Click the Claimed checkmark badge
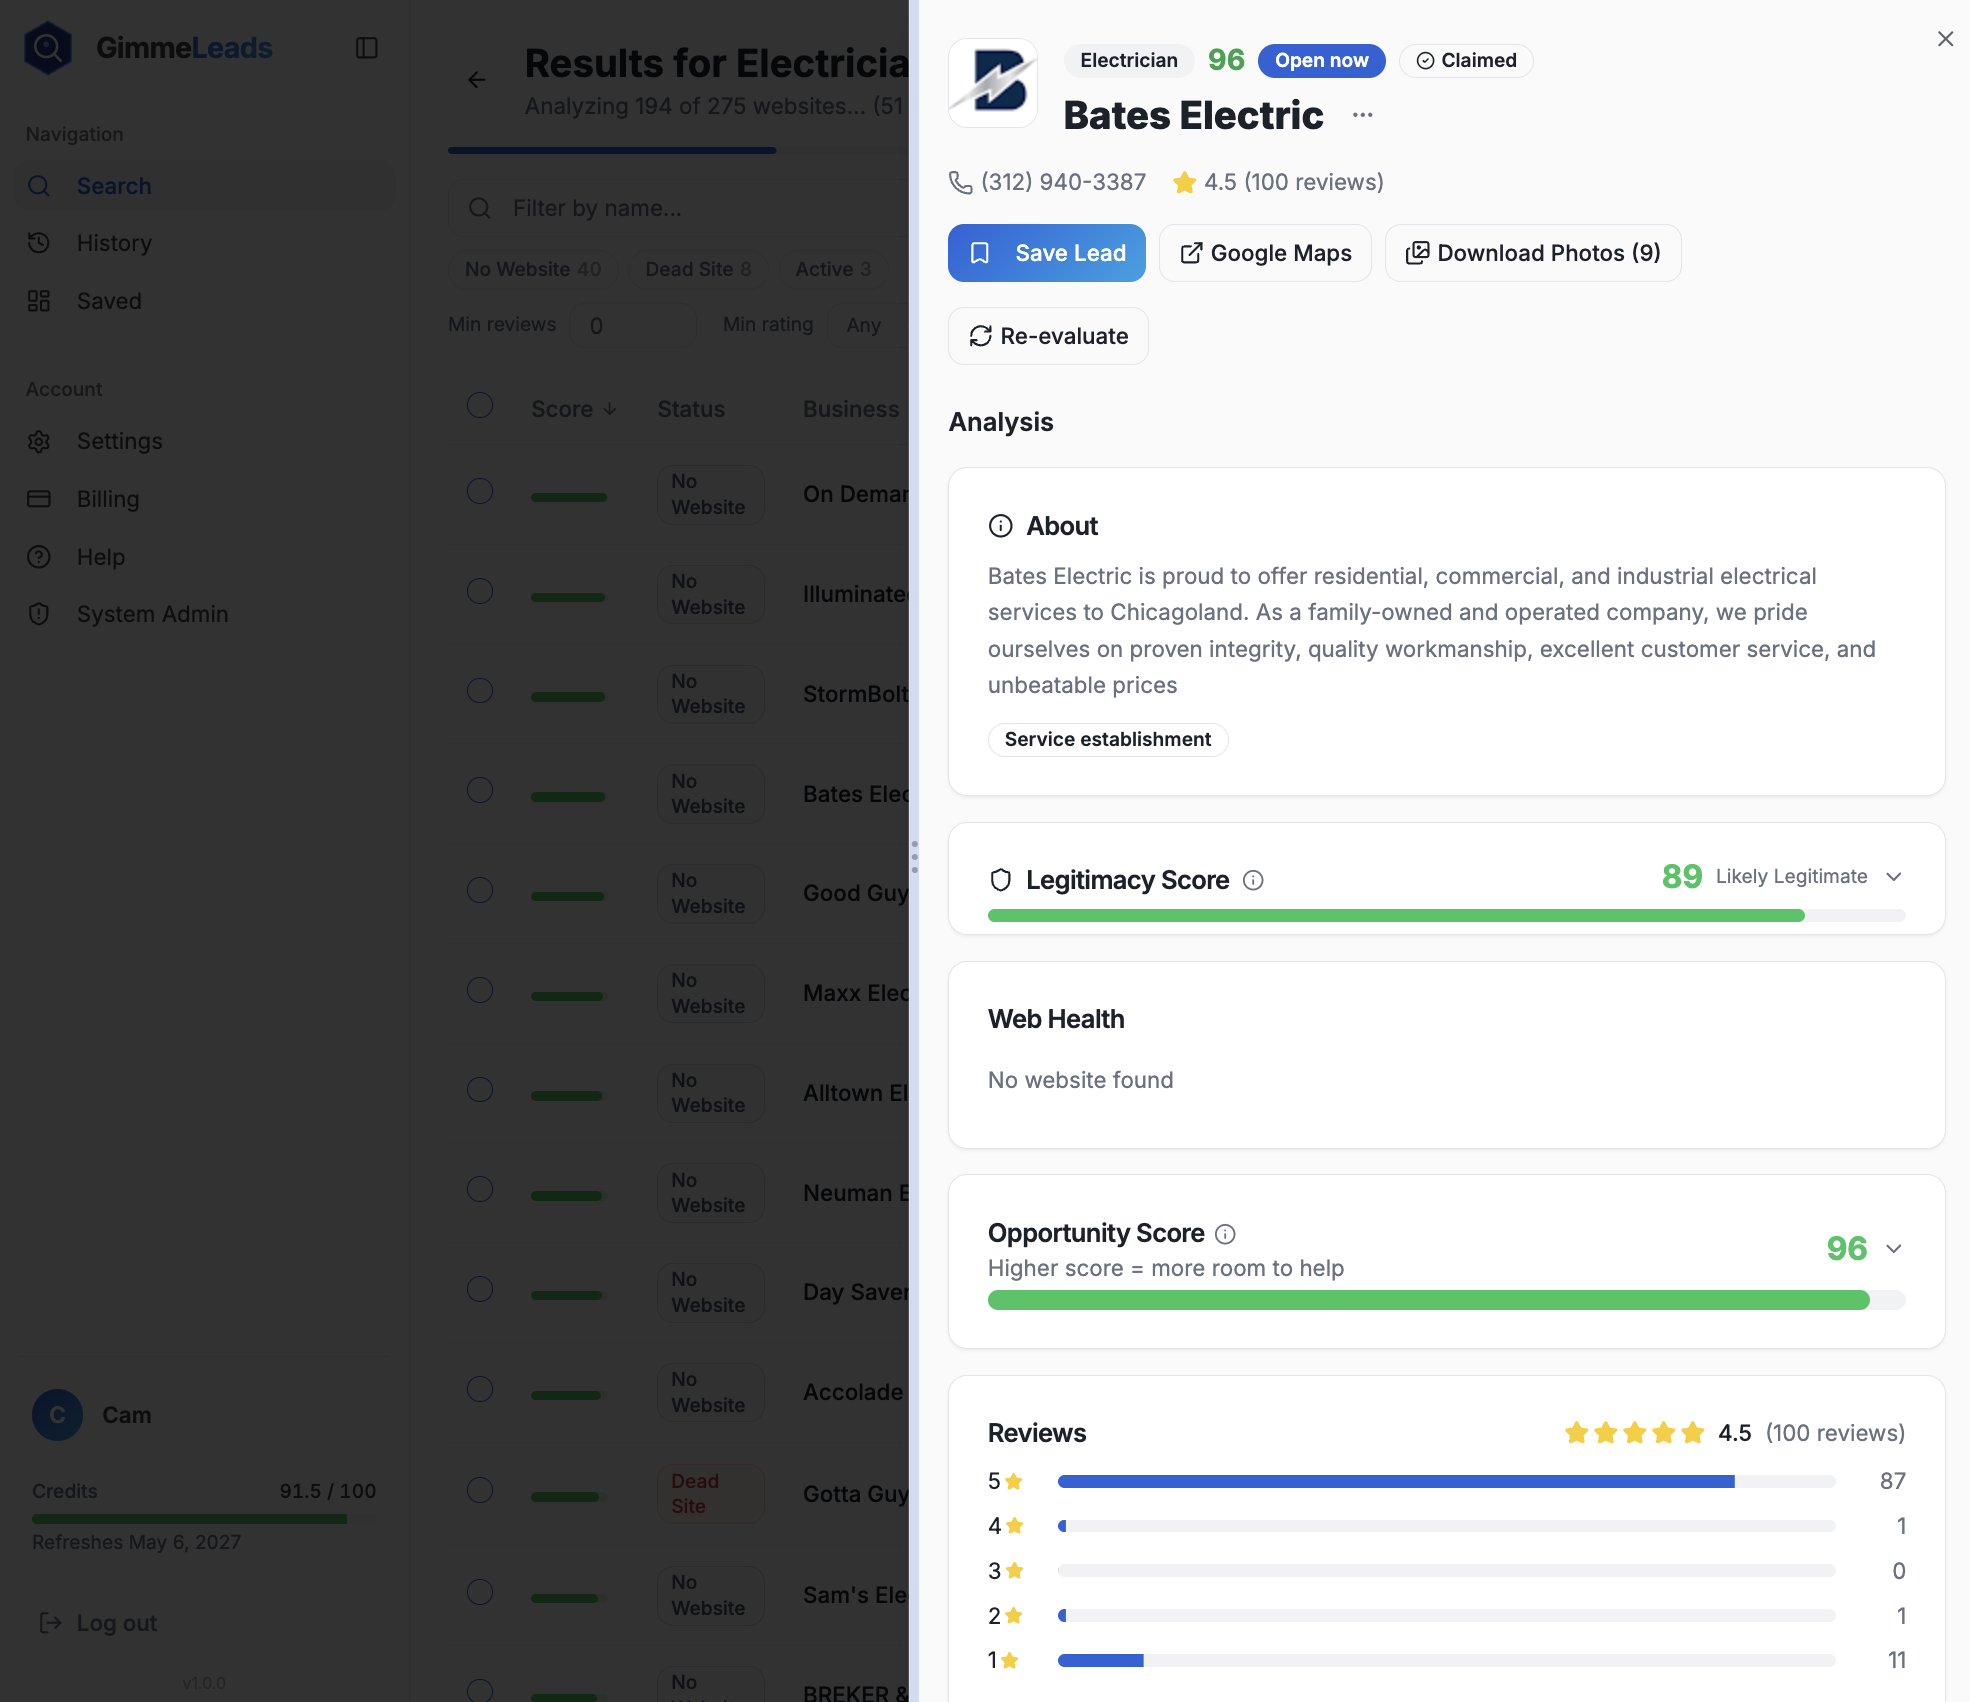Screen dimensions: 1970x1702 click(1466, 61)
